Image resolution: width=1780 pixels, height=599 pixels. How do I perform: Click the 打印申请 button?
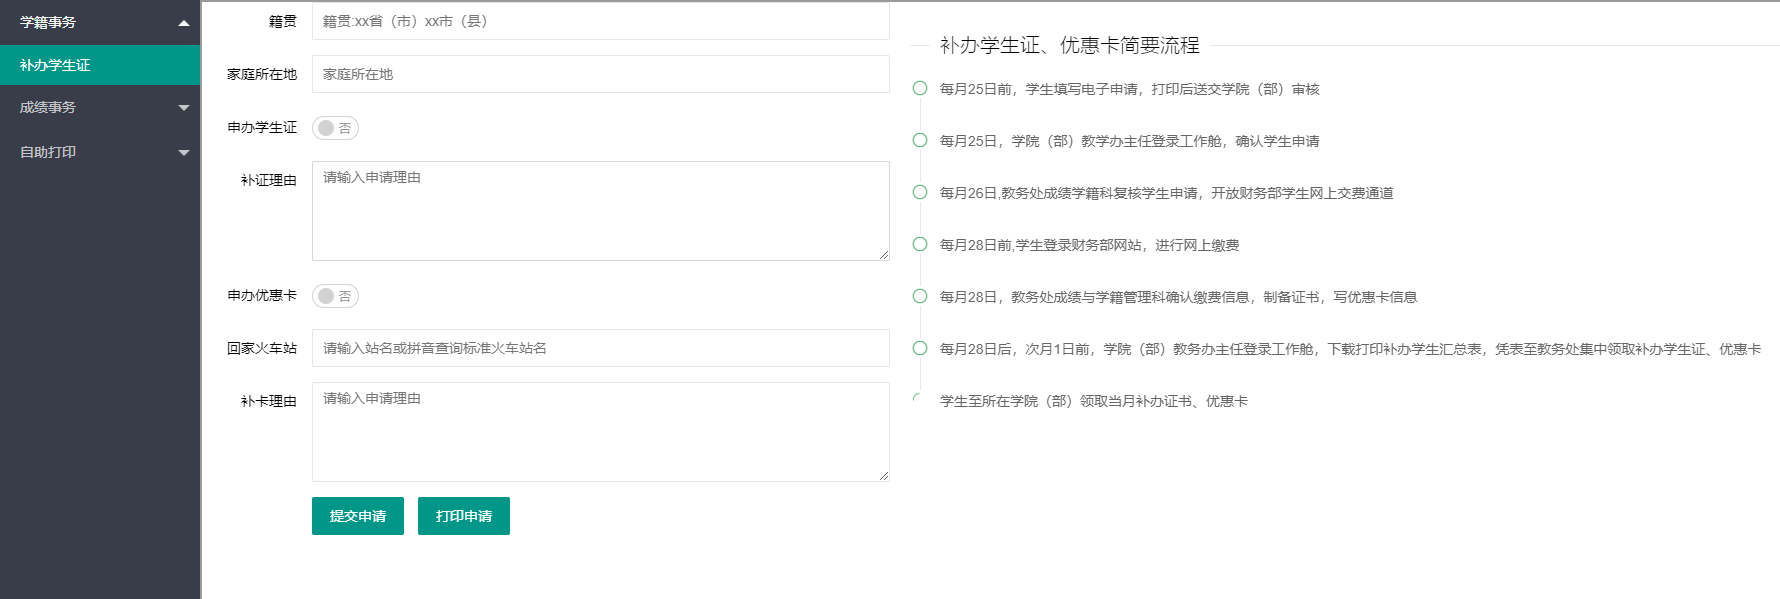(464, 516)
